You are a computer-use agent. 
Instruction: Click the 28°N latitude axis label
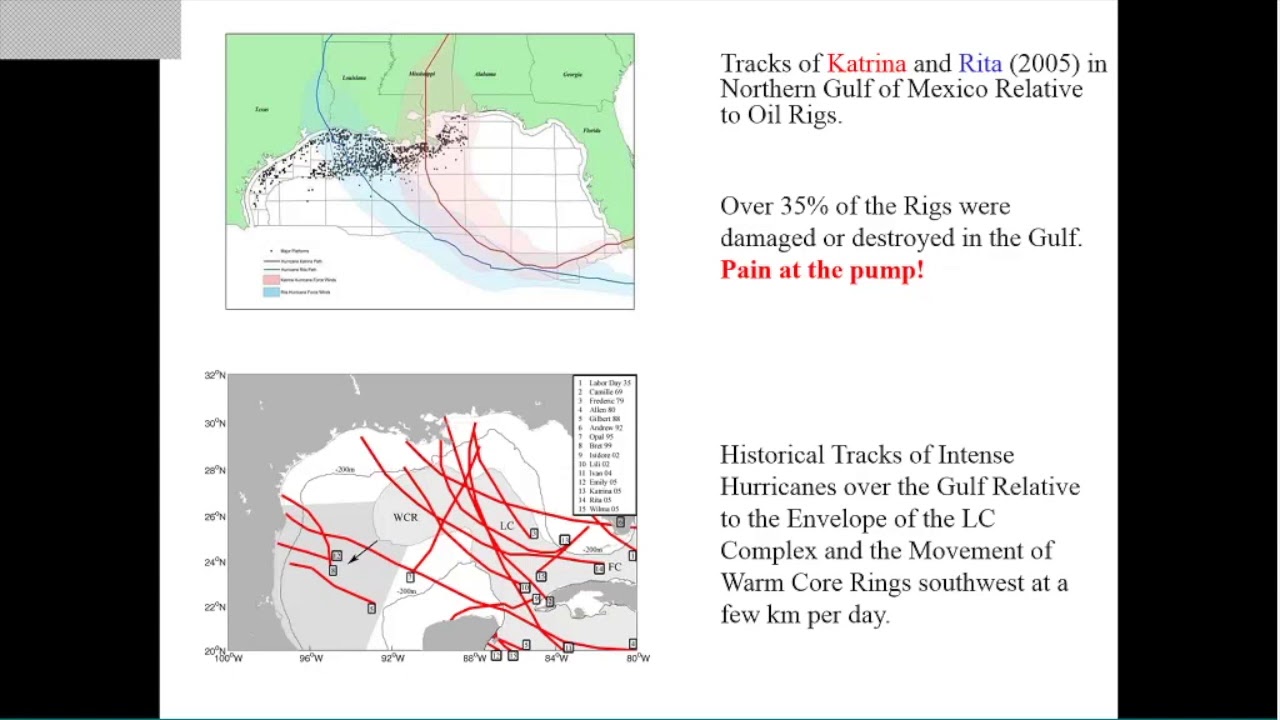point(215,470)
